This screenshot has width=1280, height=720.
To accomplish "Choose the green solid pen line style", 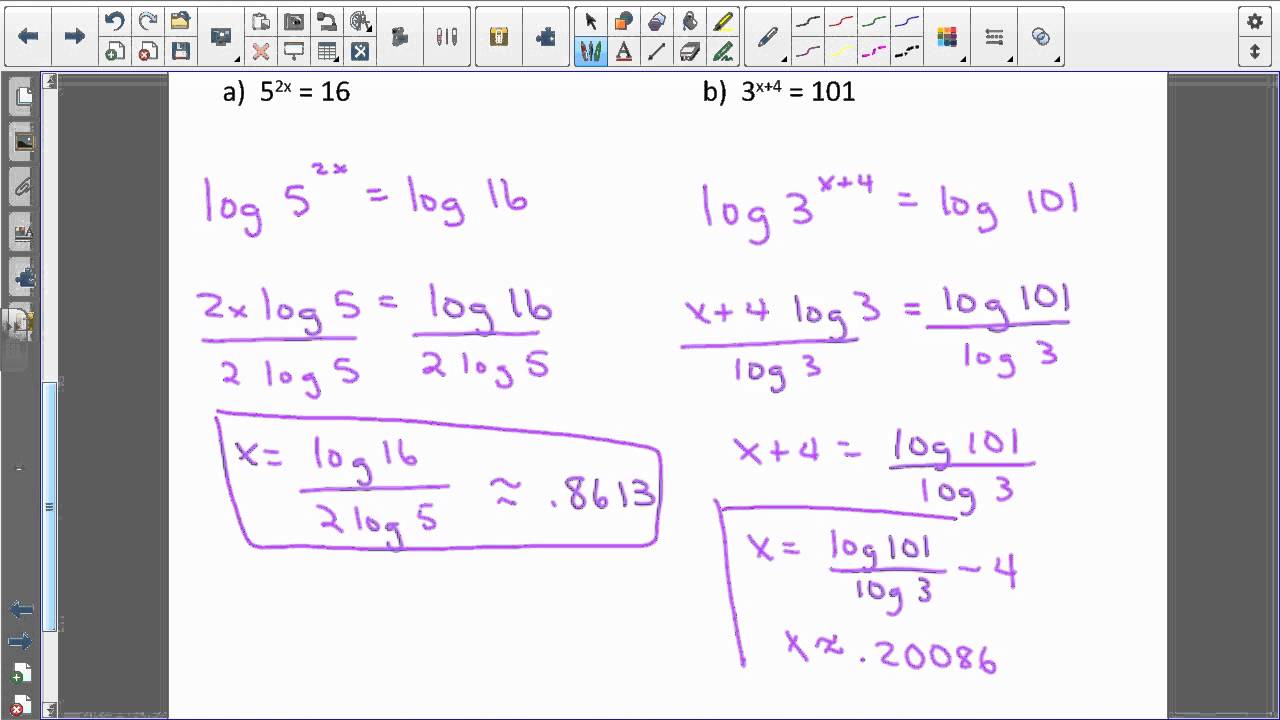I will (x=874, y=22).
